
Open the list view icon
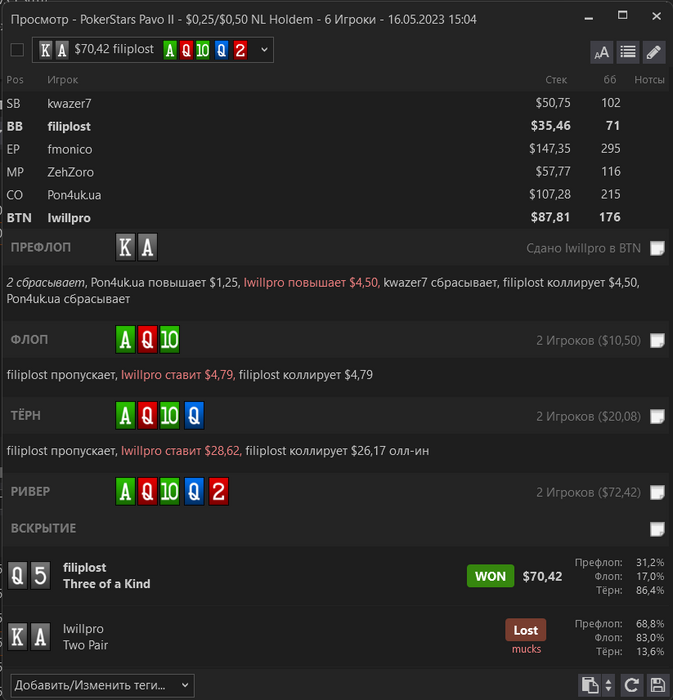(628, 53)
